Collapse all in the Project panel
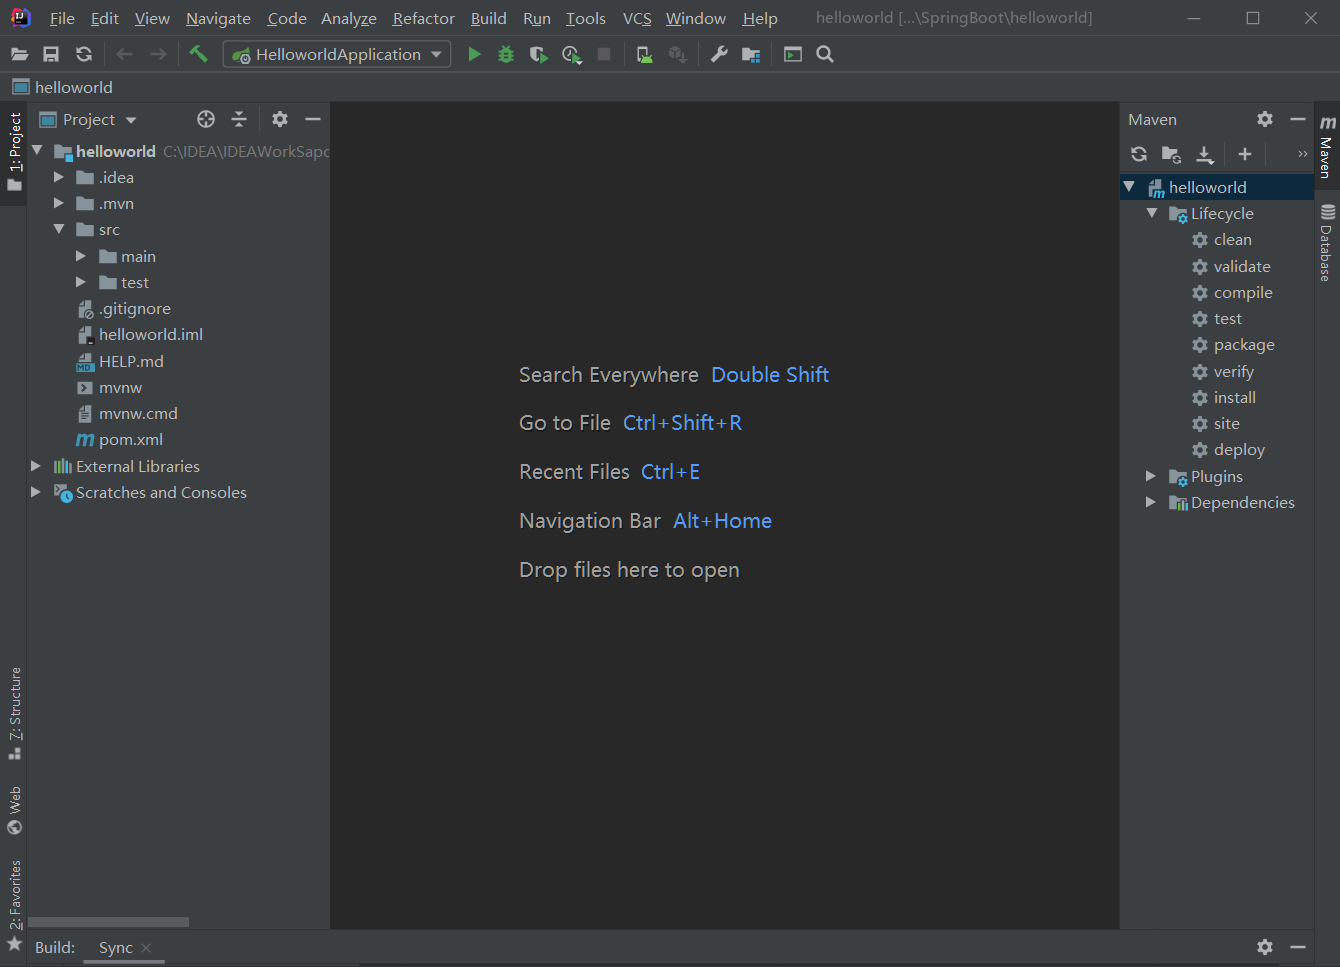The width and height of the screenshot is (1340, 967). coord(239,119)
